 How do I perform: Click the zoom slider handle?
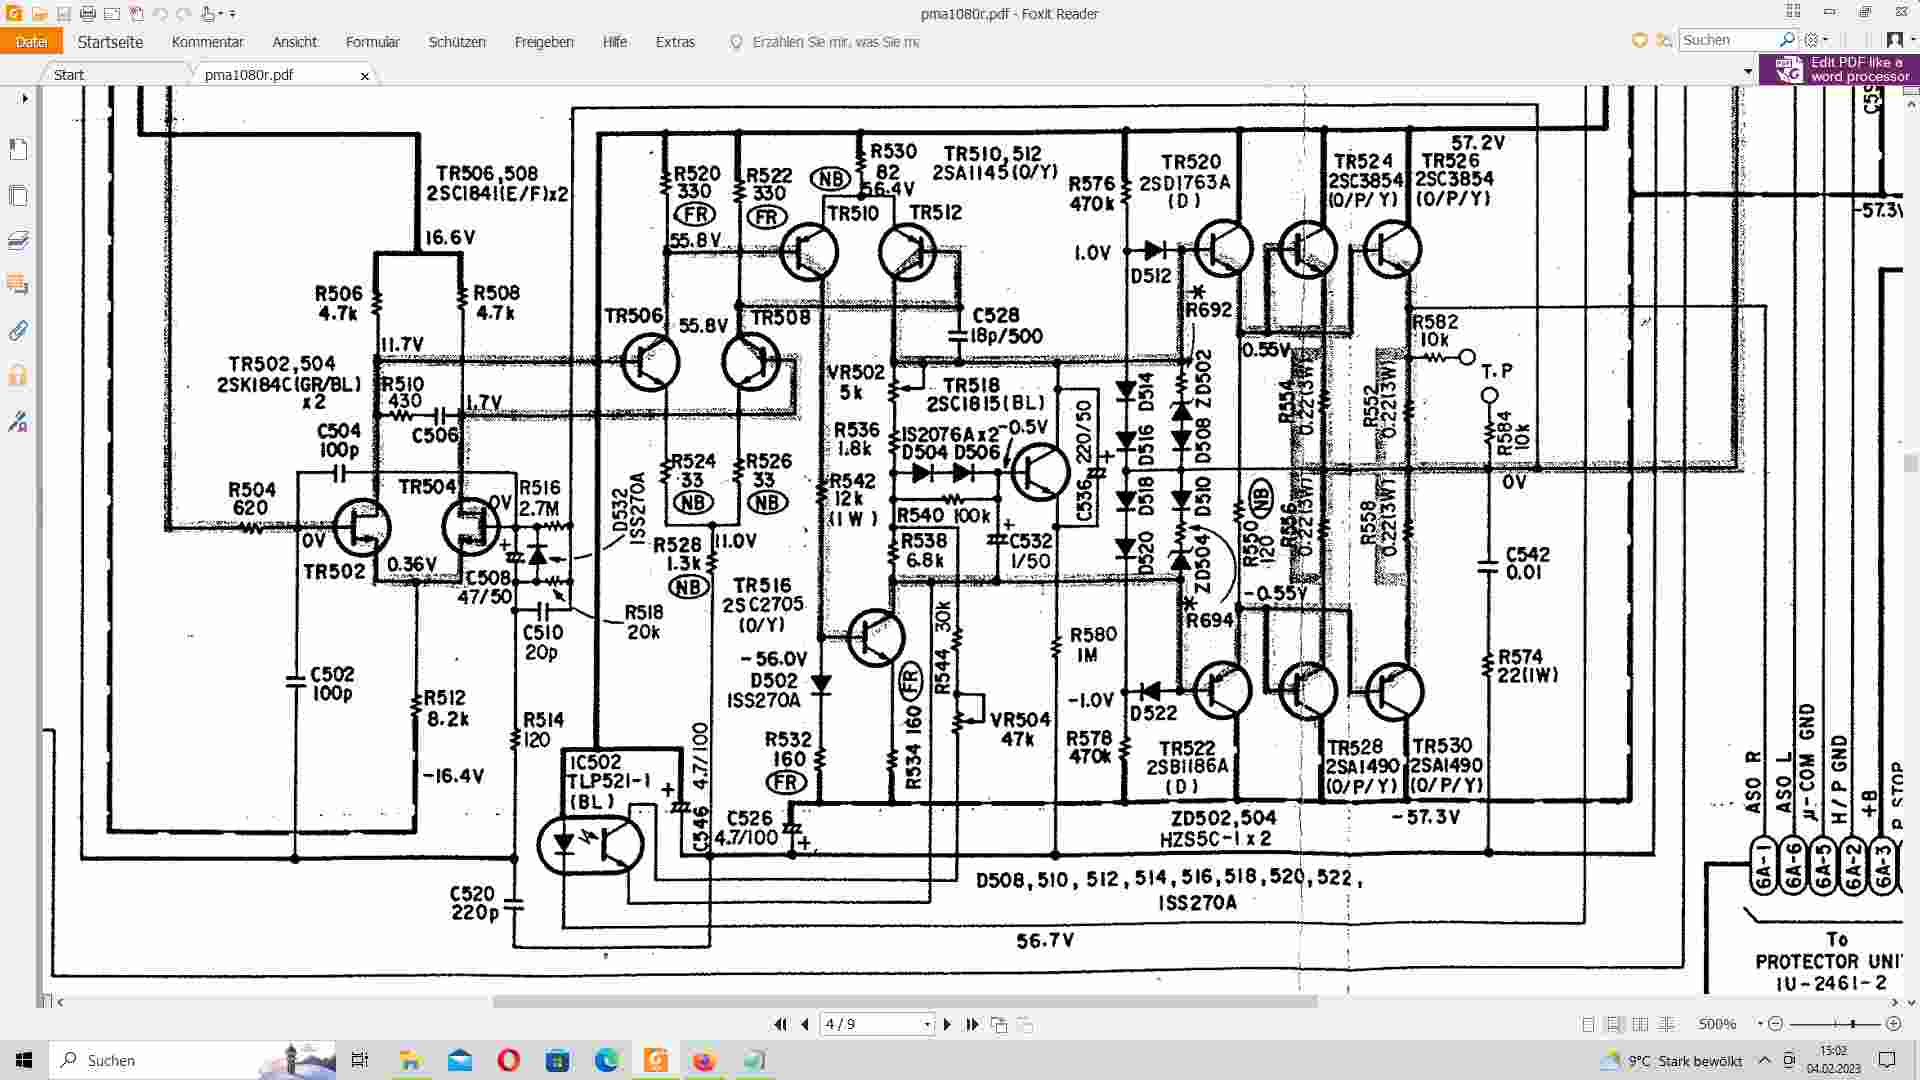(x=1852, y=1024)
